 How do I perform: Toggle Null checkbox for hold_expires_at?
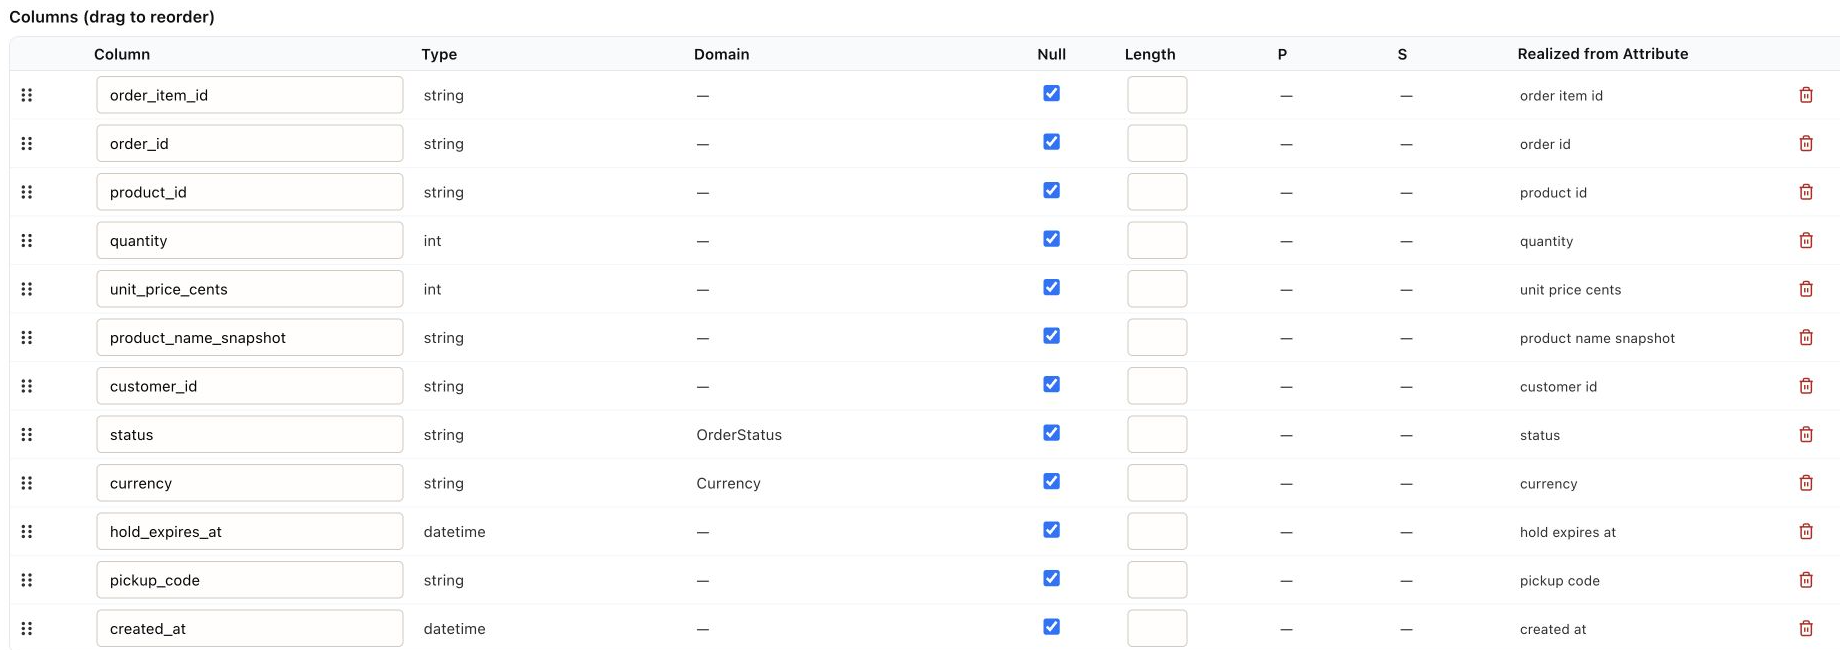pos(1051,530)
